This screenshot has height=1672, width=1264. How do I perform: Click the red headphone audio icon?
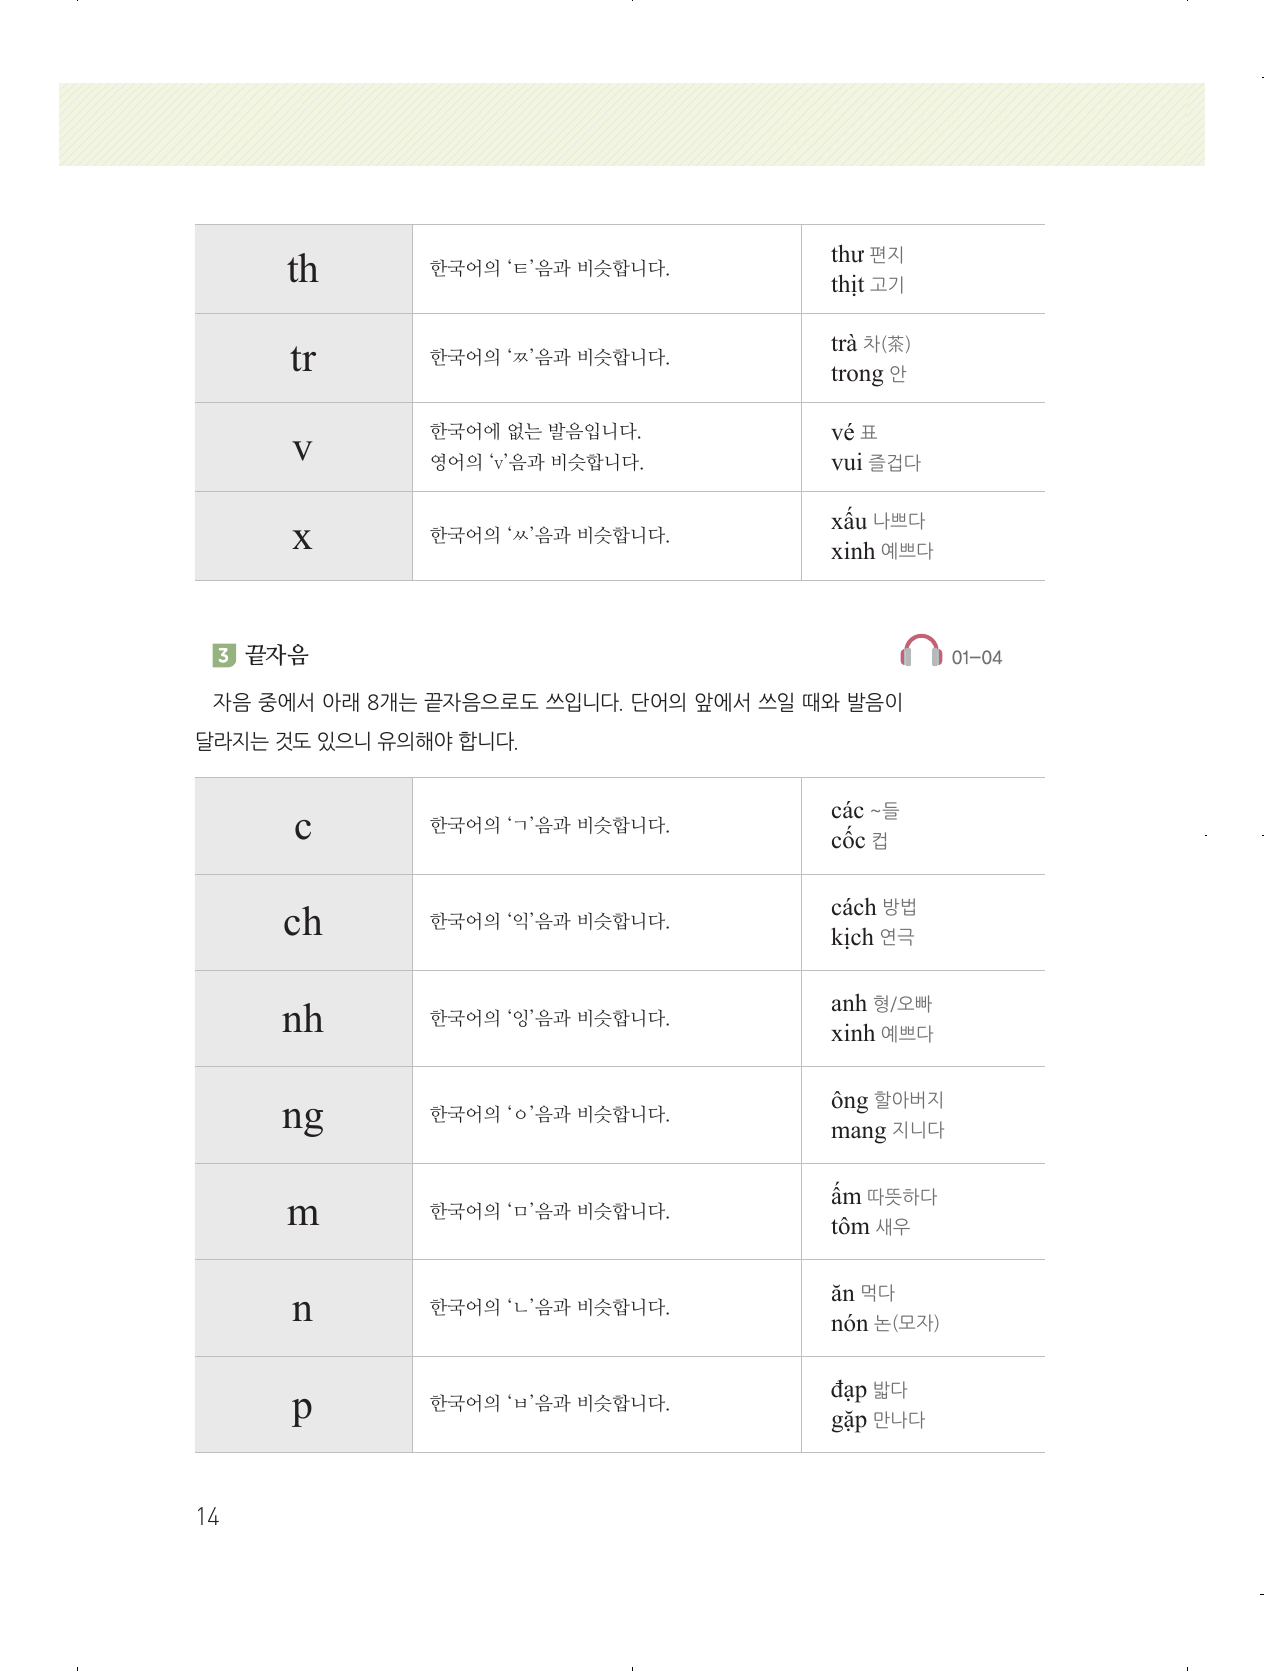pos(921,652)
